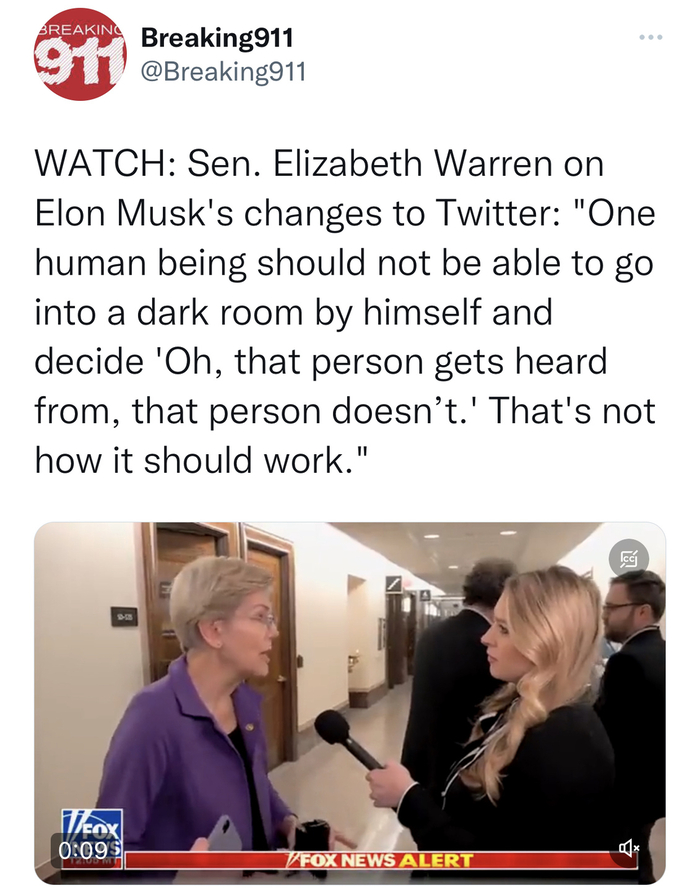The height and width of the screenshot is (896, 700).
Task: Click the Fox News Alert banner
Action: [381, 859]
